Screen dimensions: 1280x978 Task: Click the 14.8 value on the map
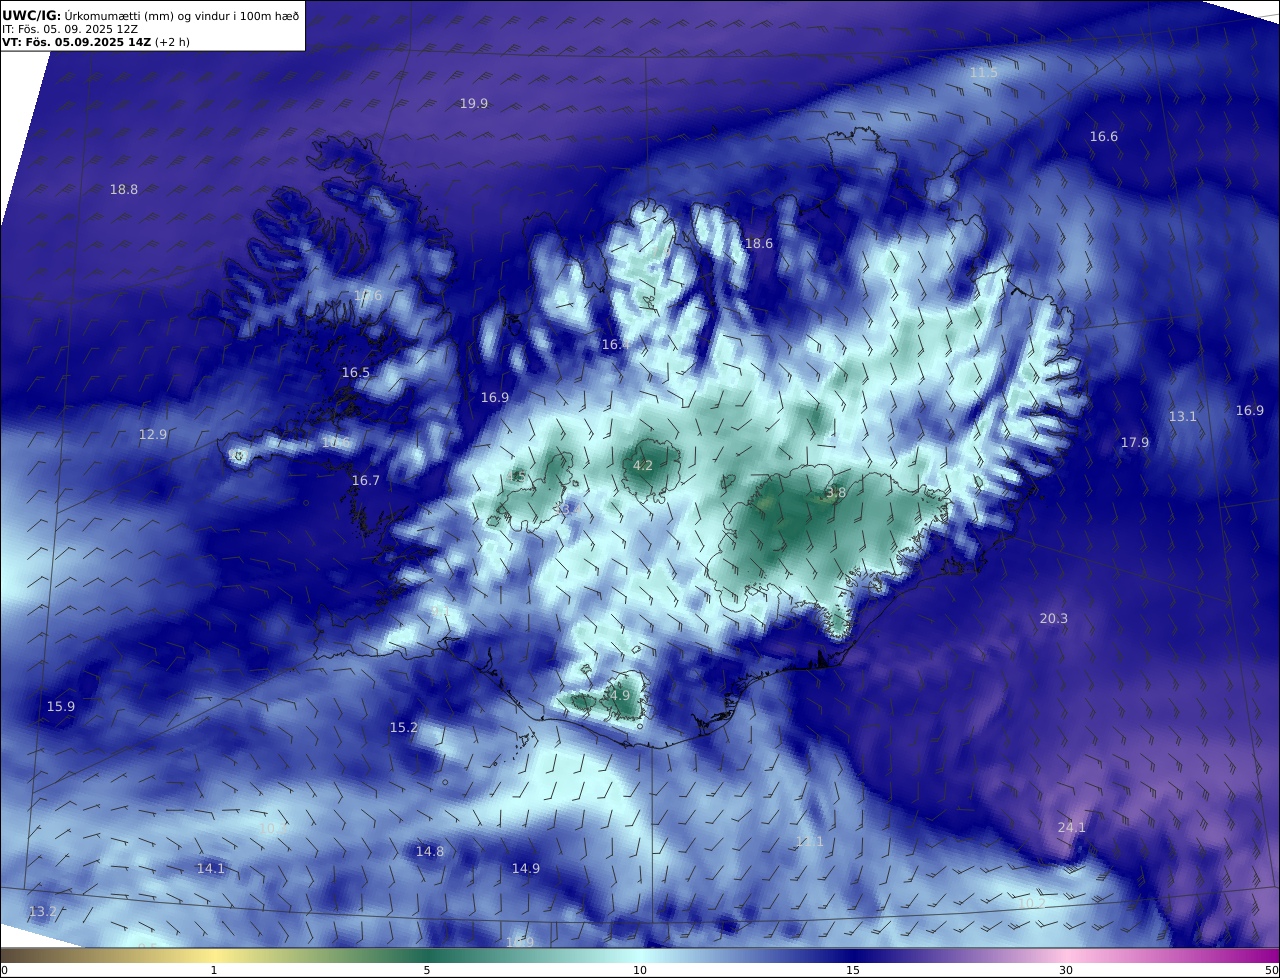click(430, 851)
